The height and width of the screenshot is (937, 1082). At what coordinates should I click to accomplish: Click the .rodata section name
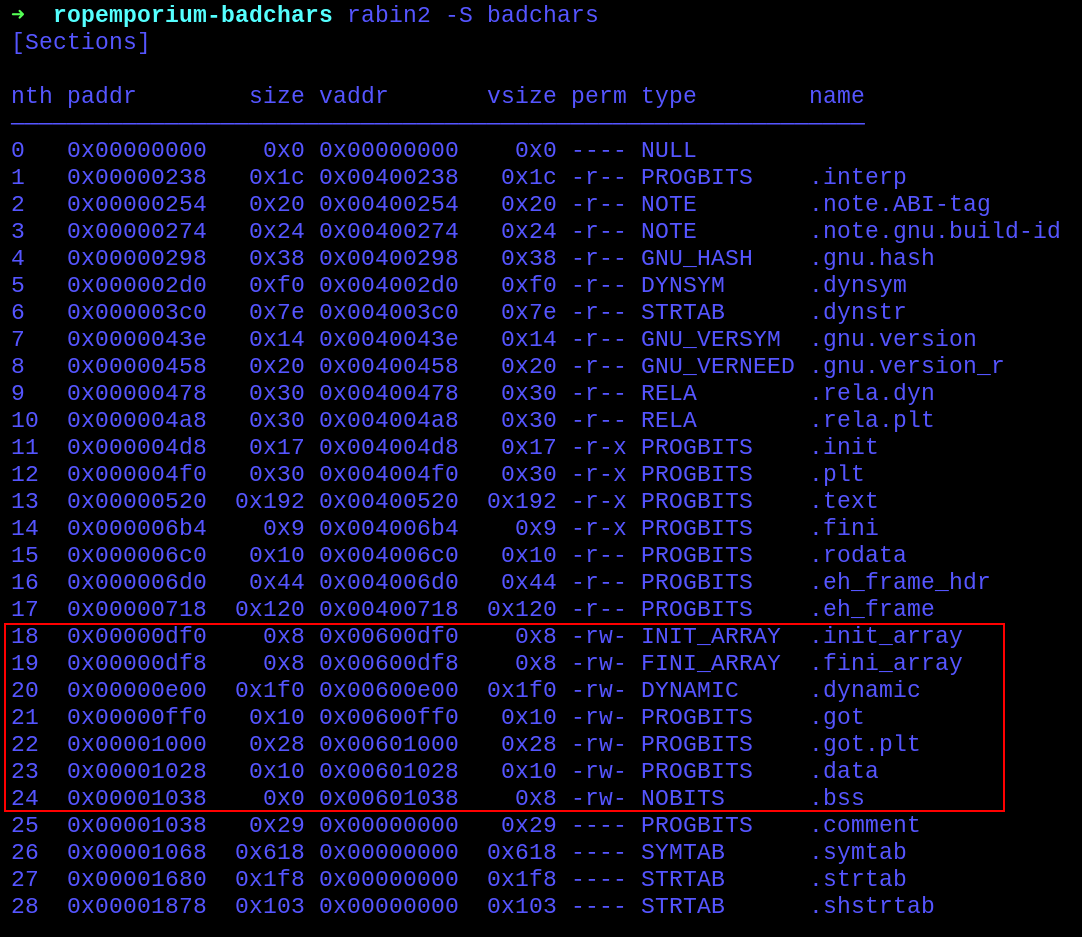[x=857, y=556]
